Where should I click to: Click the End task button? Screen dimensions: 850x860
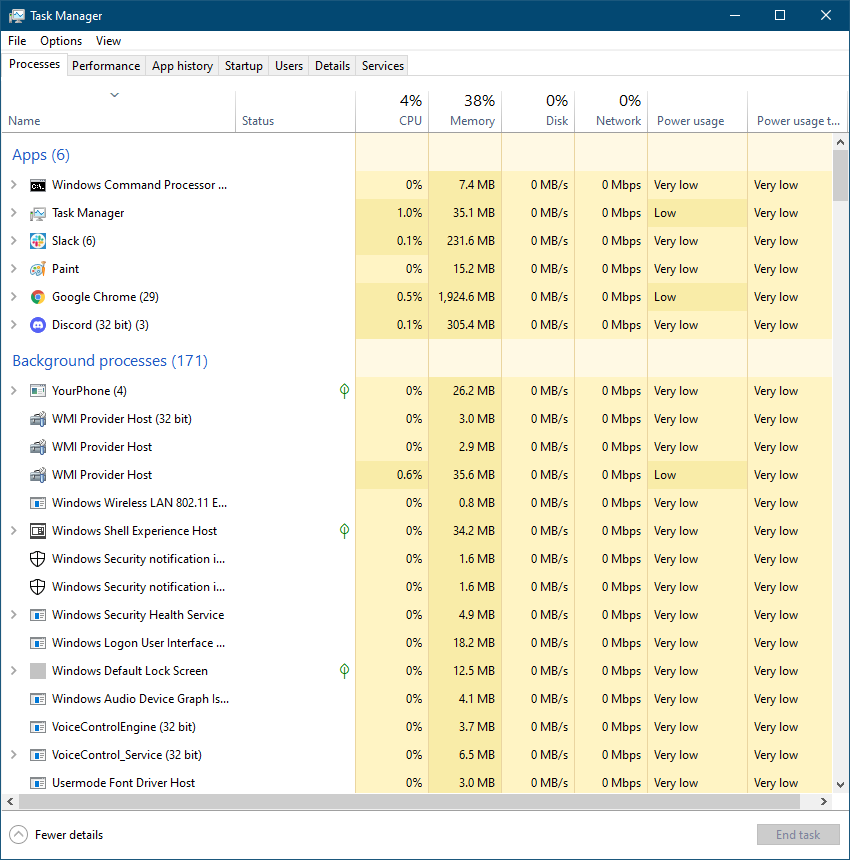point(798,835)
